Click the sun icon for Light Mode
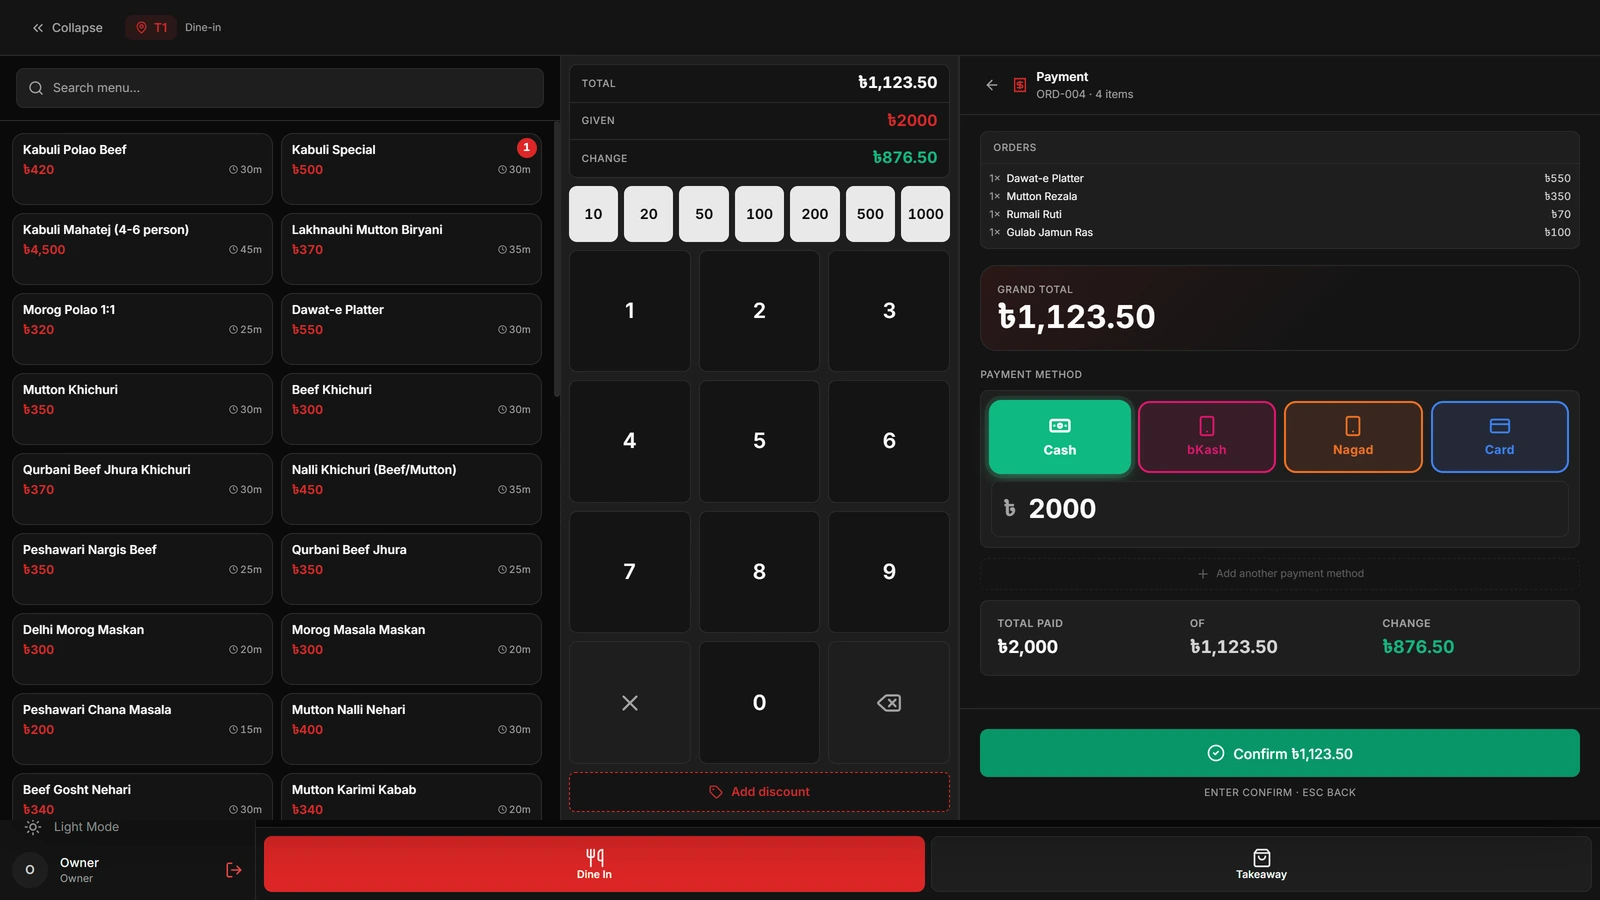 tap(33, 827)
